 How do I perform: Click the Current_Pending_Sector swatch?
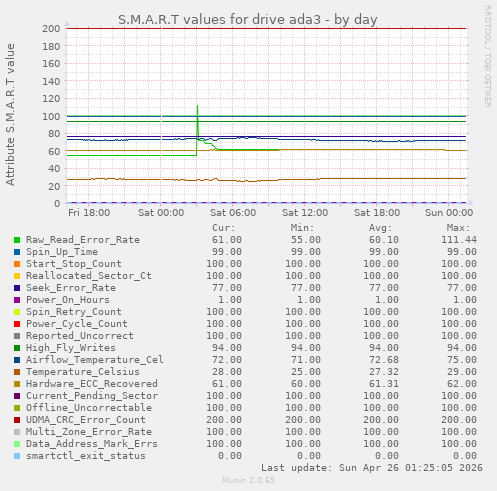[x=17, y=396]
